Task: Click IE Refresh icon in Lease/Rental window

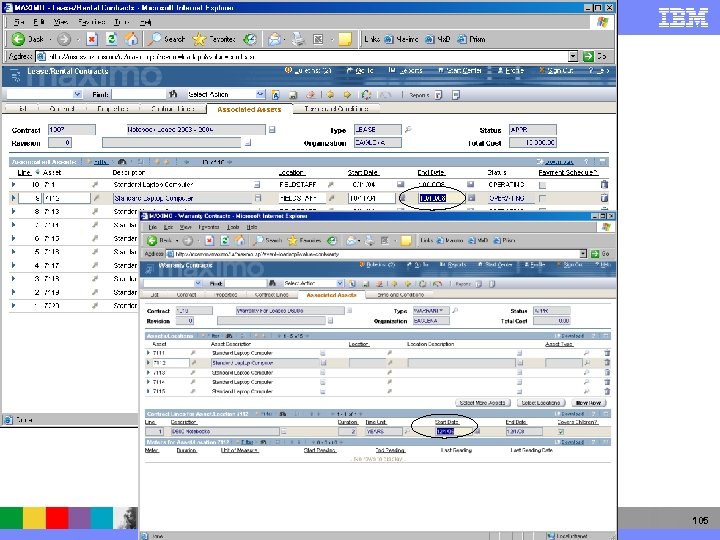Action: [x=112, y=39]
